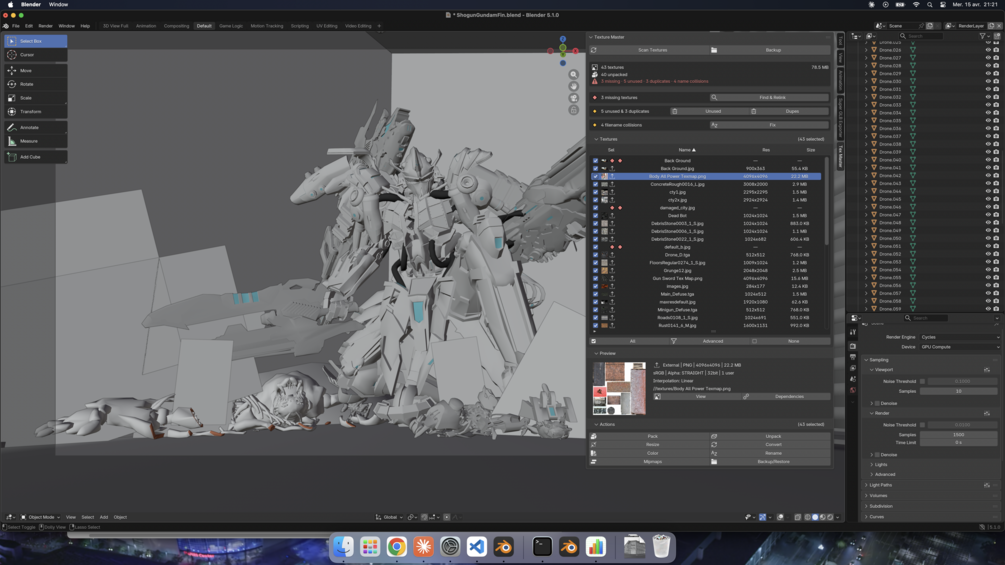Open the View Layer properties tab icon
Screen dimensions: 1005x565
point(853,368)
